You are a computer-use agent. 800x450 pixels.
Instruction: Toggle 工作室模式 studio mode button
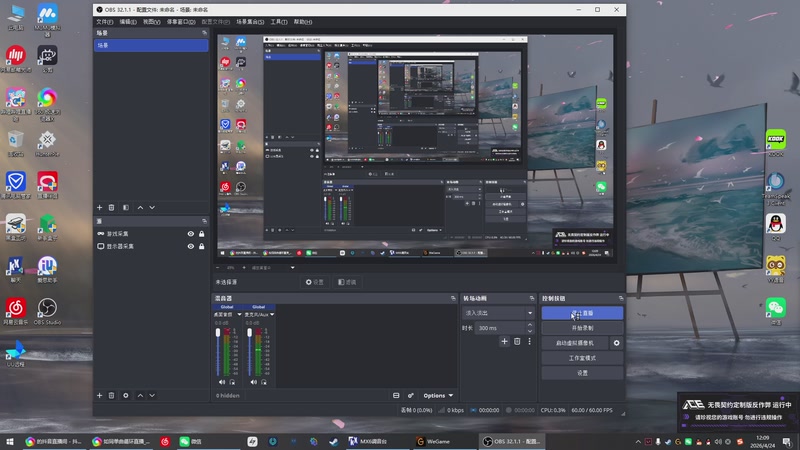pos(582,358)
